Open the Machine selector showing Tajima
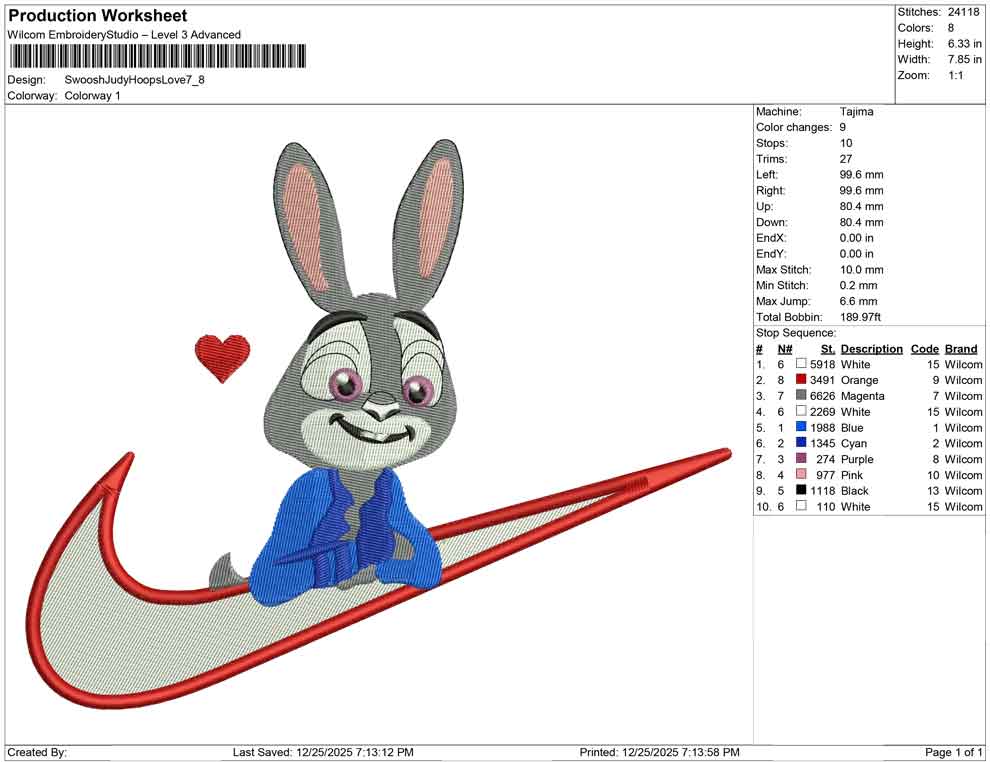This screenshot has height=762, width=990. click(857, 111)
